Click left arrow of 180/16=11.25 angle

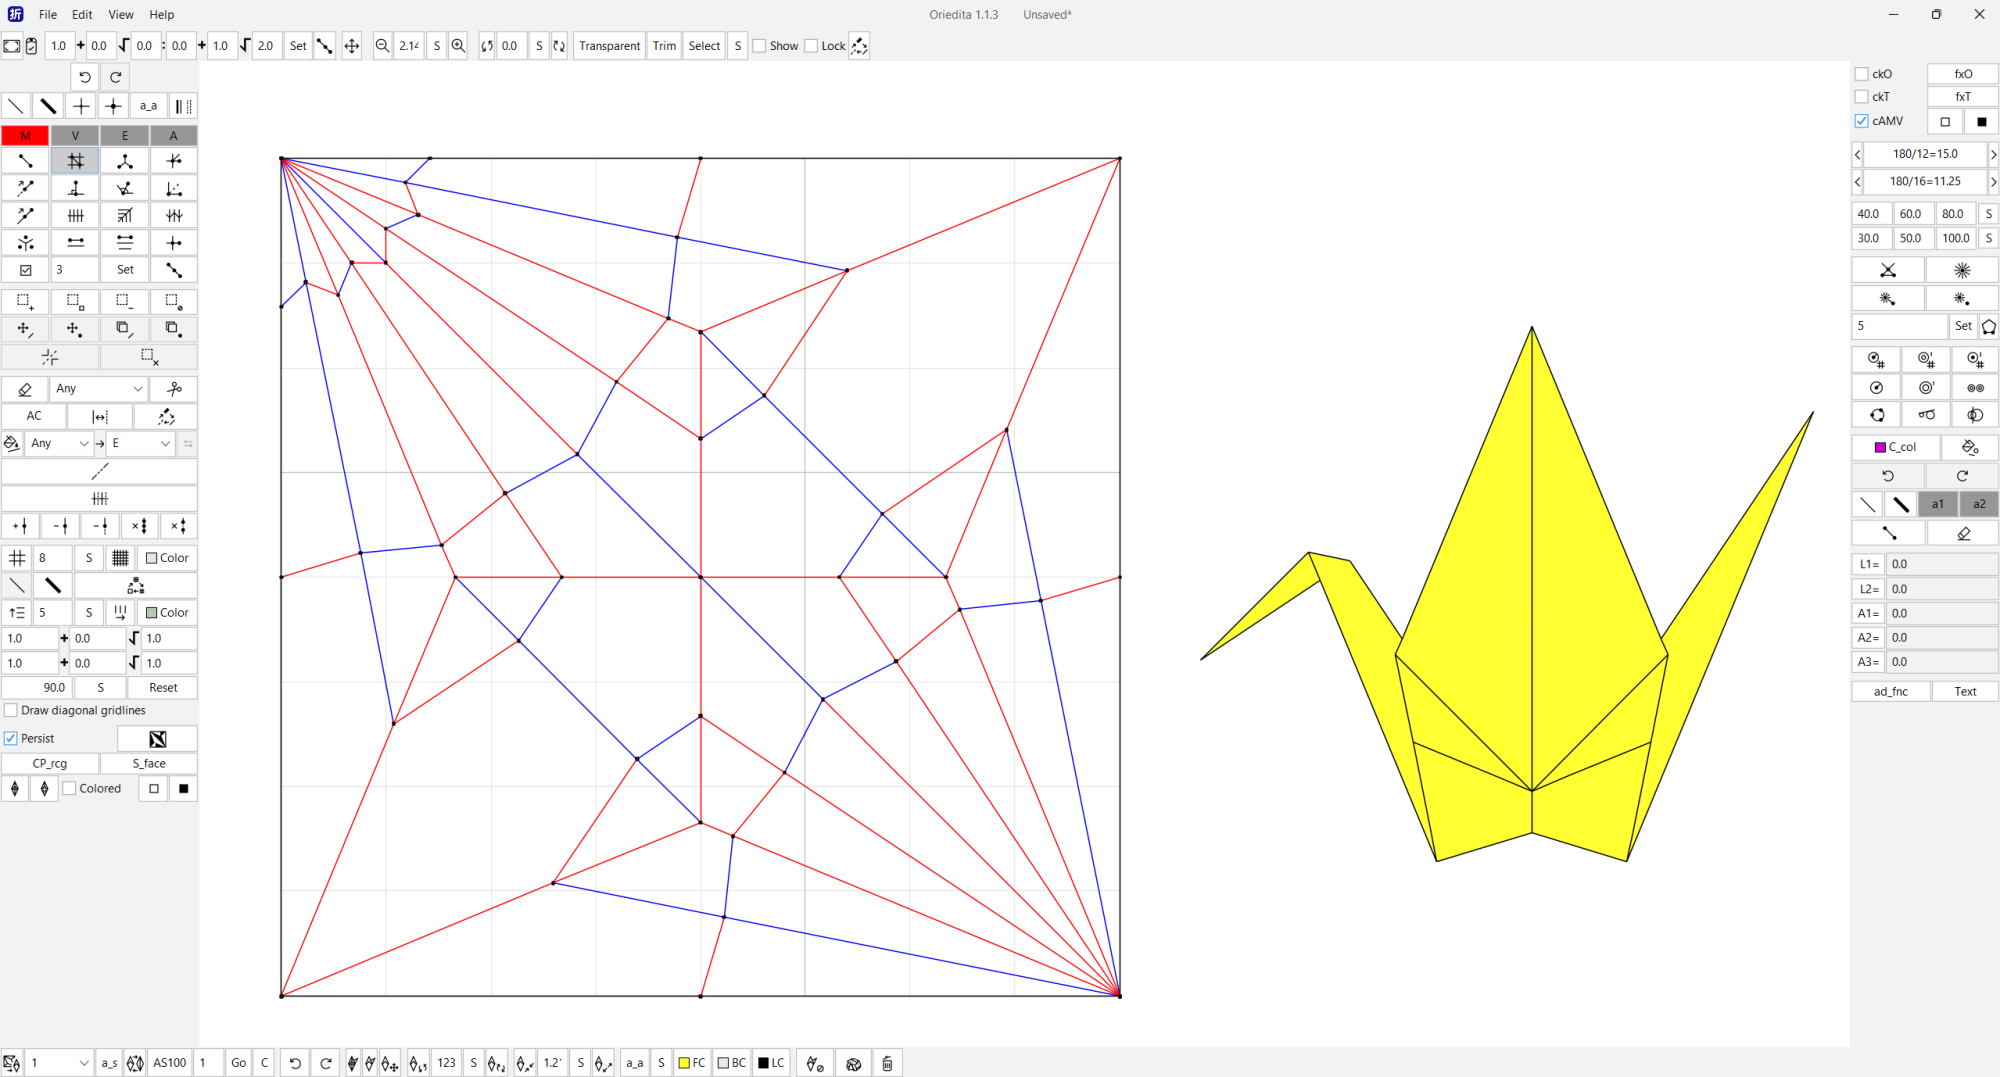point(1857,182)
